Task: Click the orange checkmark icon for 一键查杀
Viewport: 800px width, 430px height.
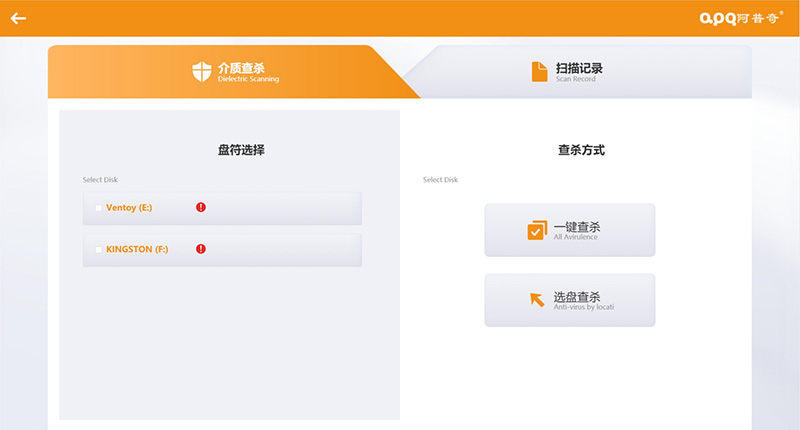Action: coord(536,230)
